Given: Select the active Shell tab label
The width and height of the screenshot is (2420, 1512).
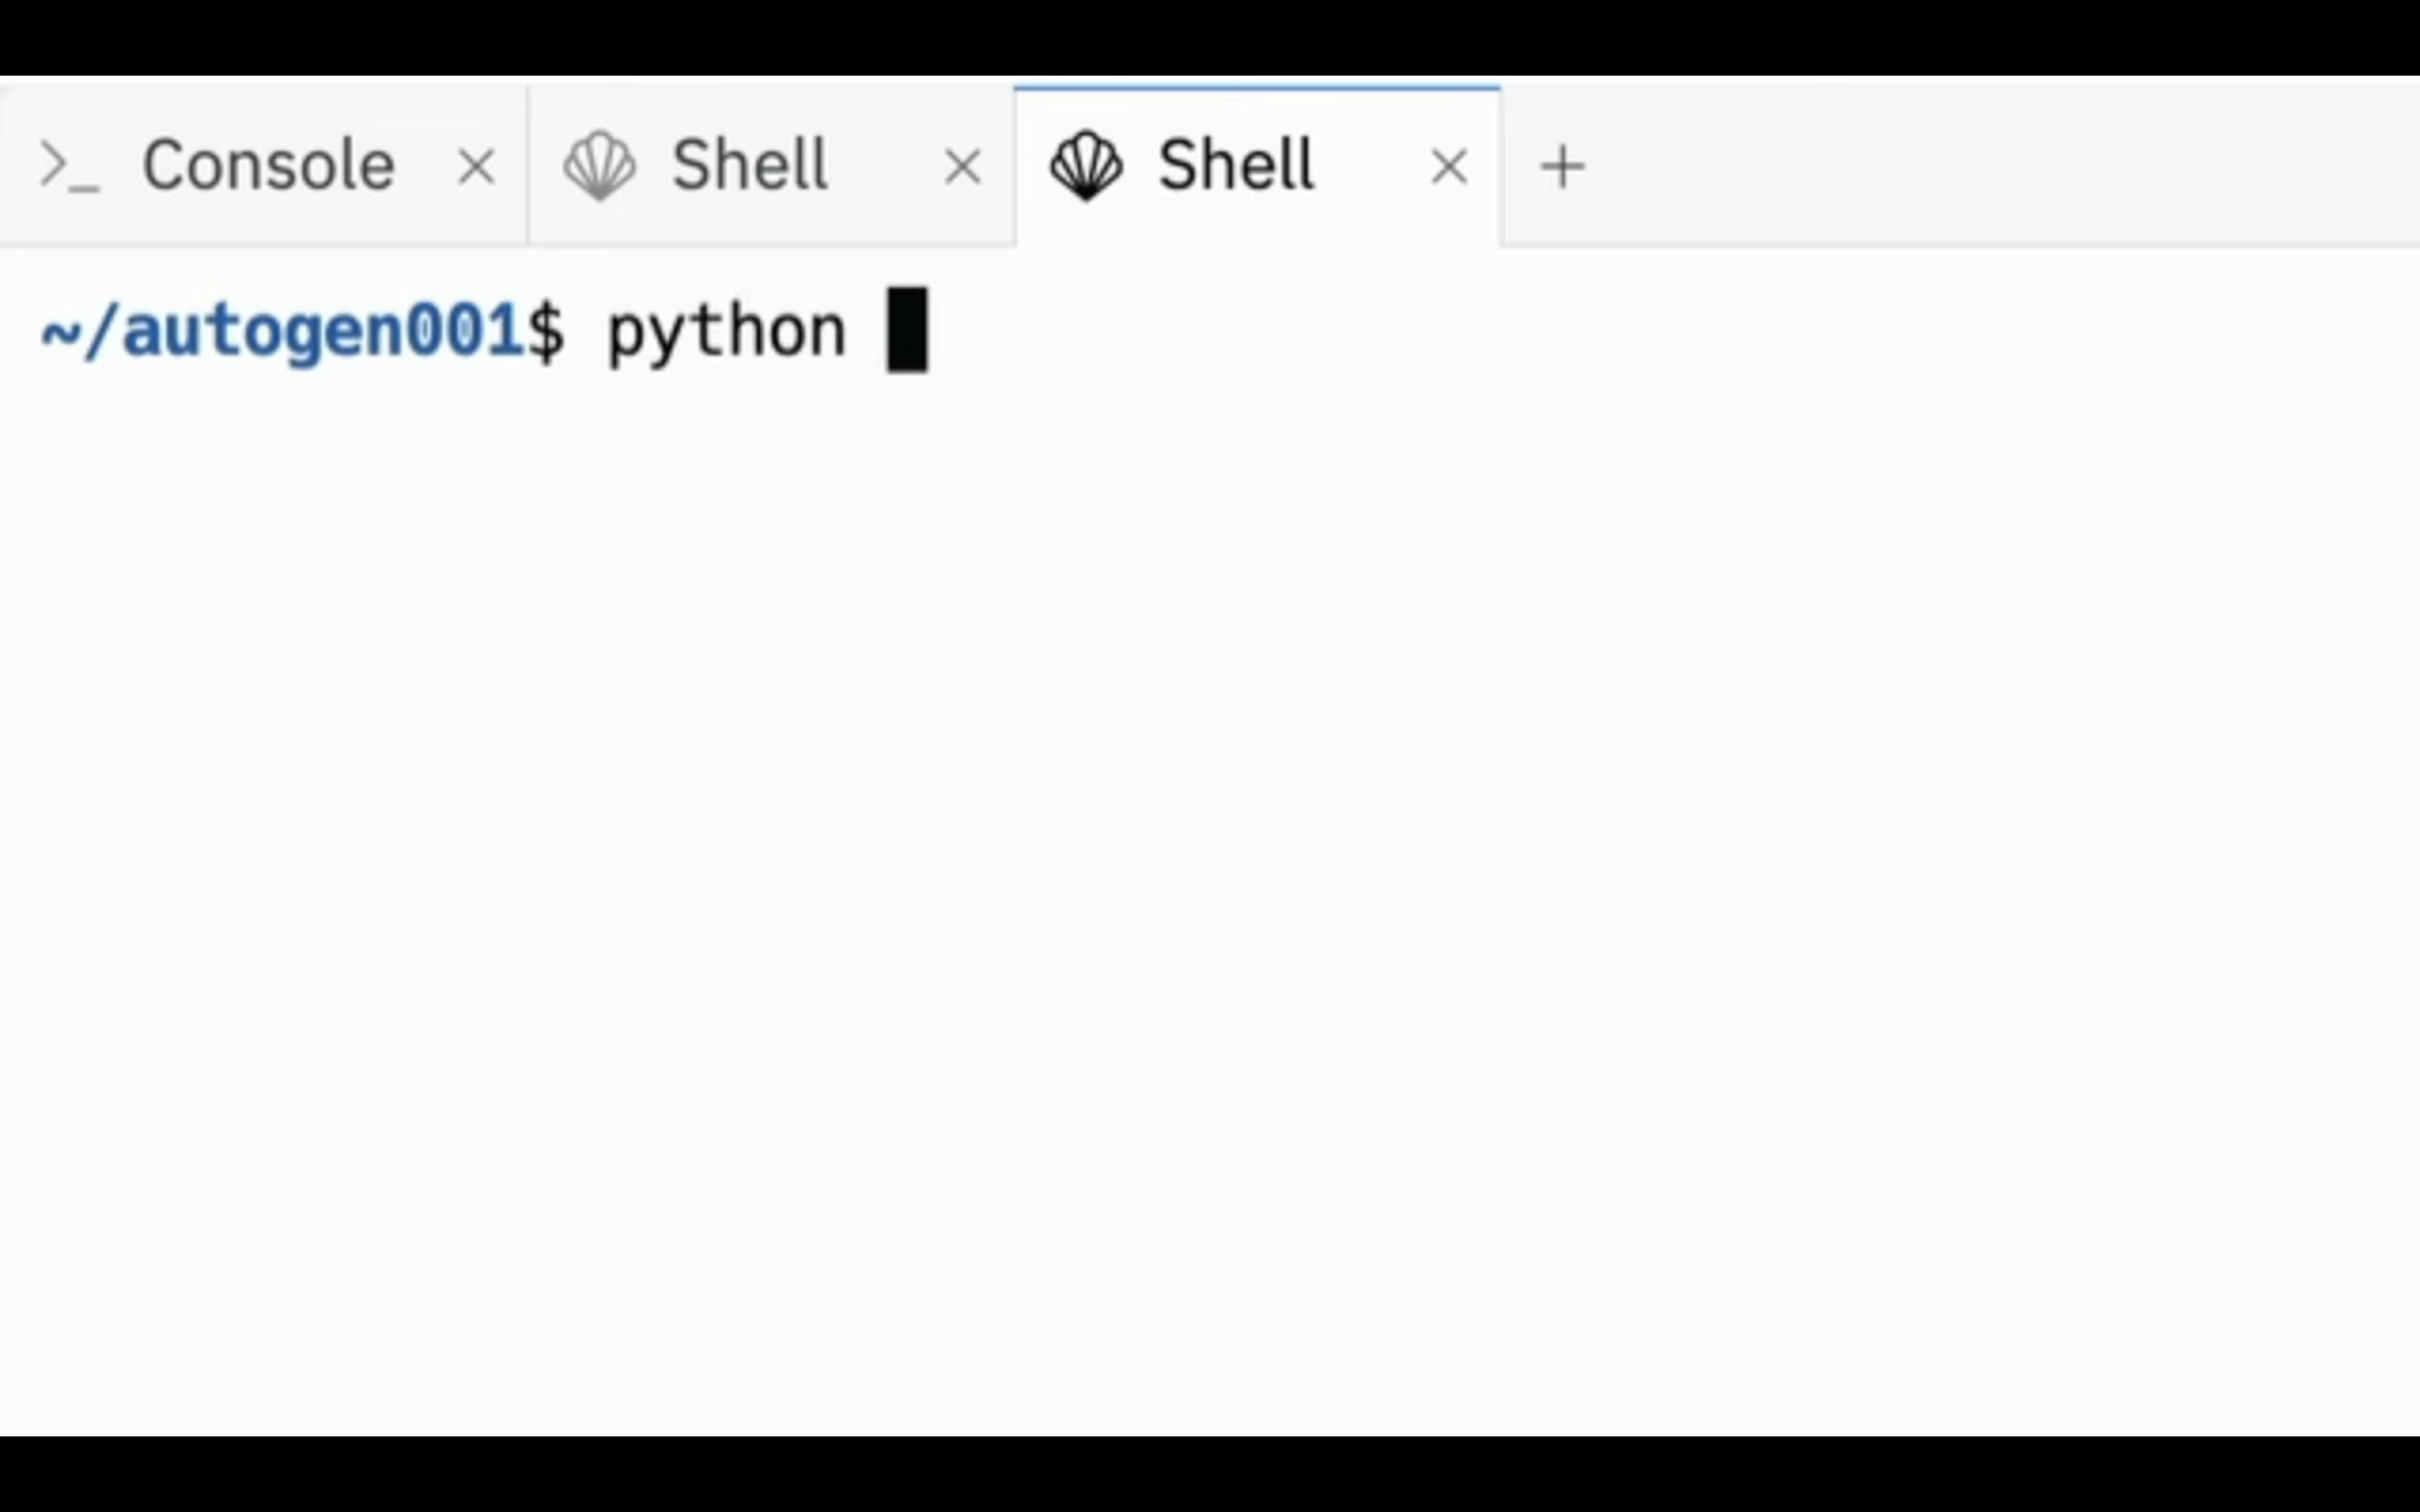Looking at the screenshot, I should click(1235, 165).
